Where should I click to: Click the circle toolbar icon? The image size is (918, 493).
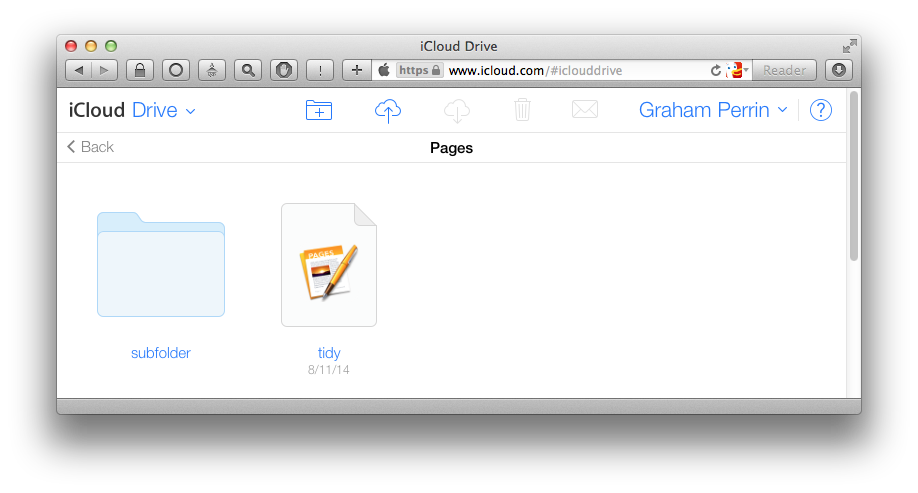[x=176, y=70]
